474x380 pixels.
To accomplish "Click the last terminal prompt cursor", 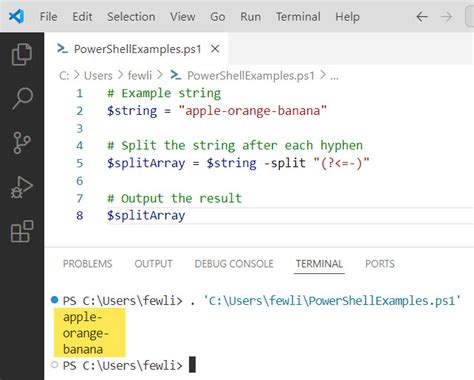I will pyautogui.click(x=192, y=364).
